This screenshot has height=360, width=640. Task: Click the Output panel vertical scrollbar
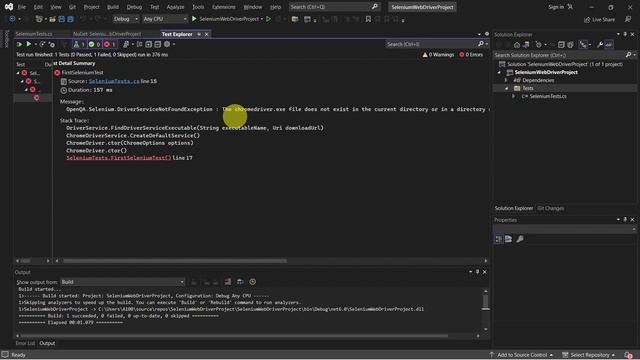coord(485,303)
